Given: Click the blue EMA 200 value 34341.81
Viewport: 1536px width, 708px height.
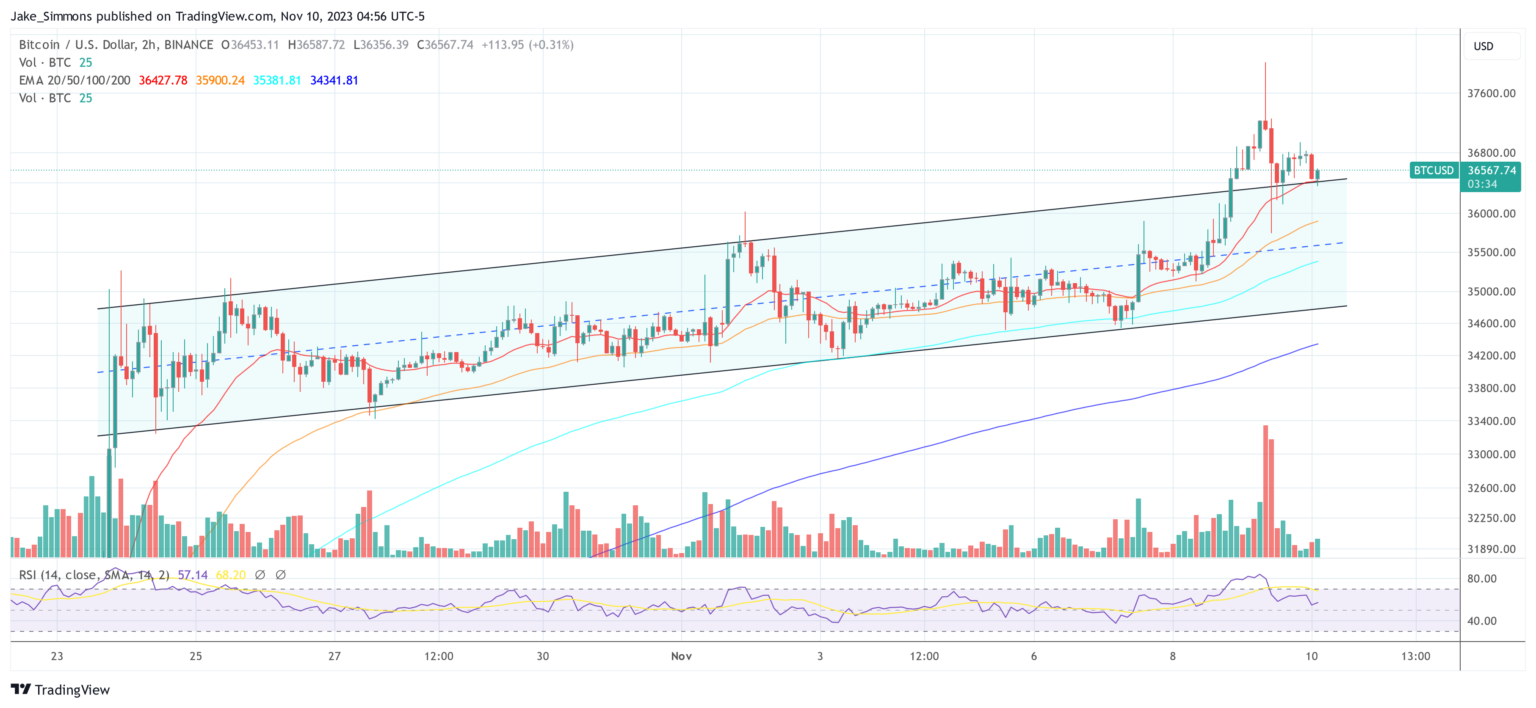Looking at the screenshot, I should pyautogui.click(x=333, y=79).
